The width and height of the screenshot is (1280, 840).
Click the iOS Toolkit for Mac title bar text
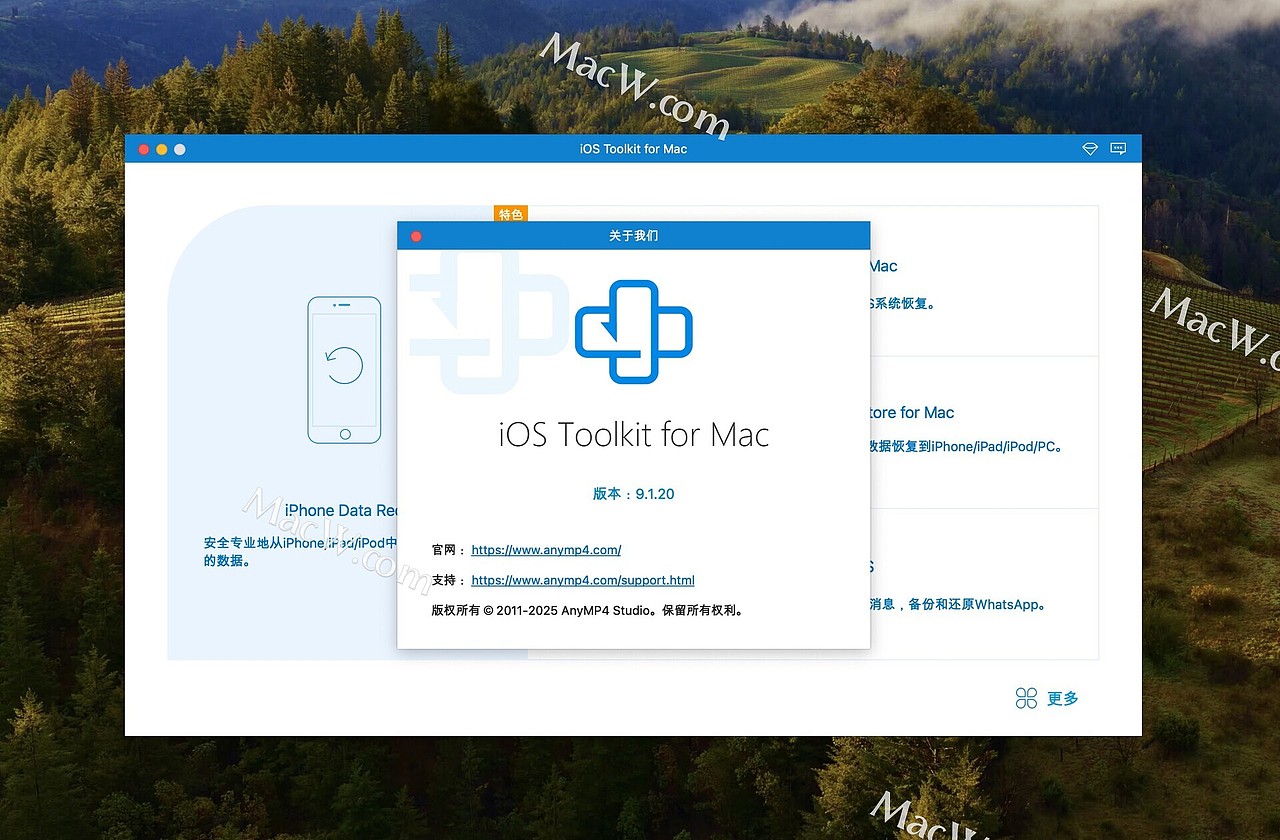(x=632, y=148)
